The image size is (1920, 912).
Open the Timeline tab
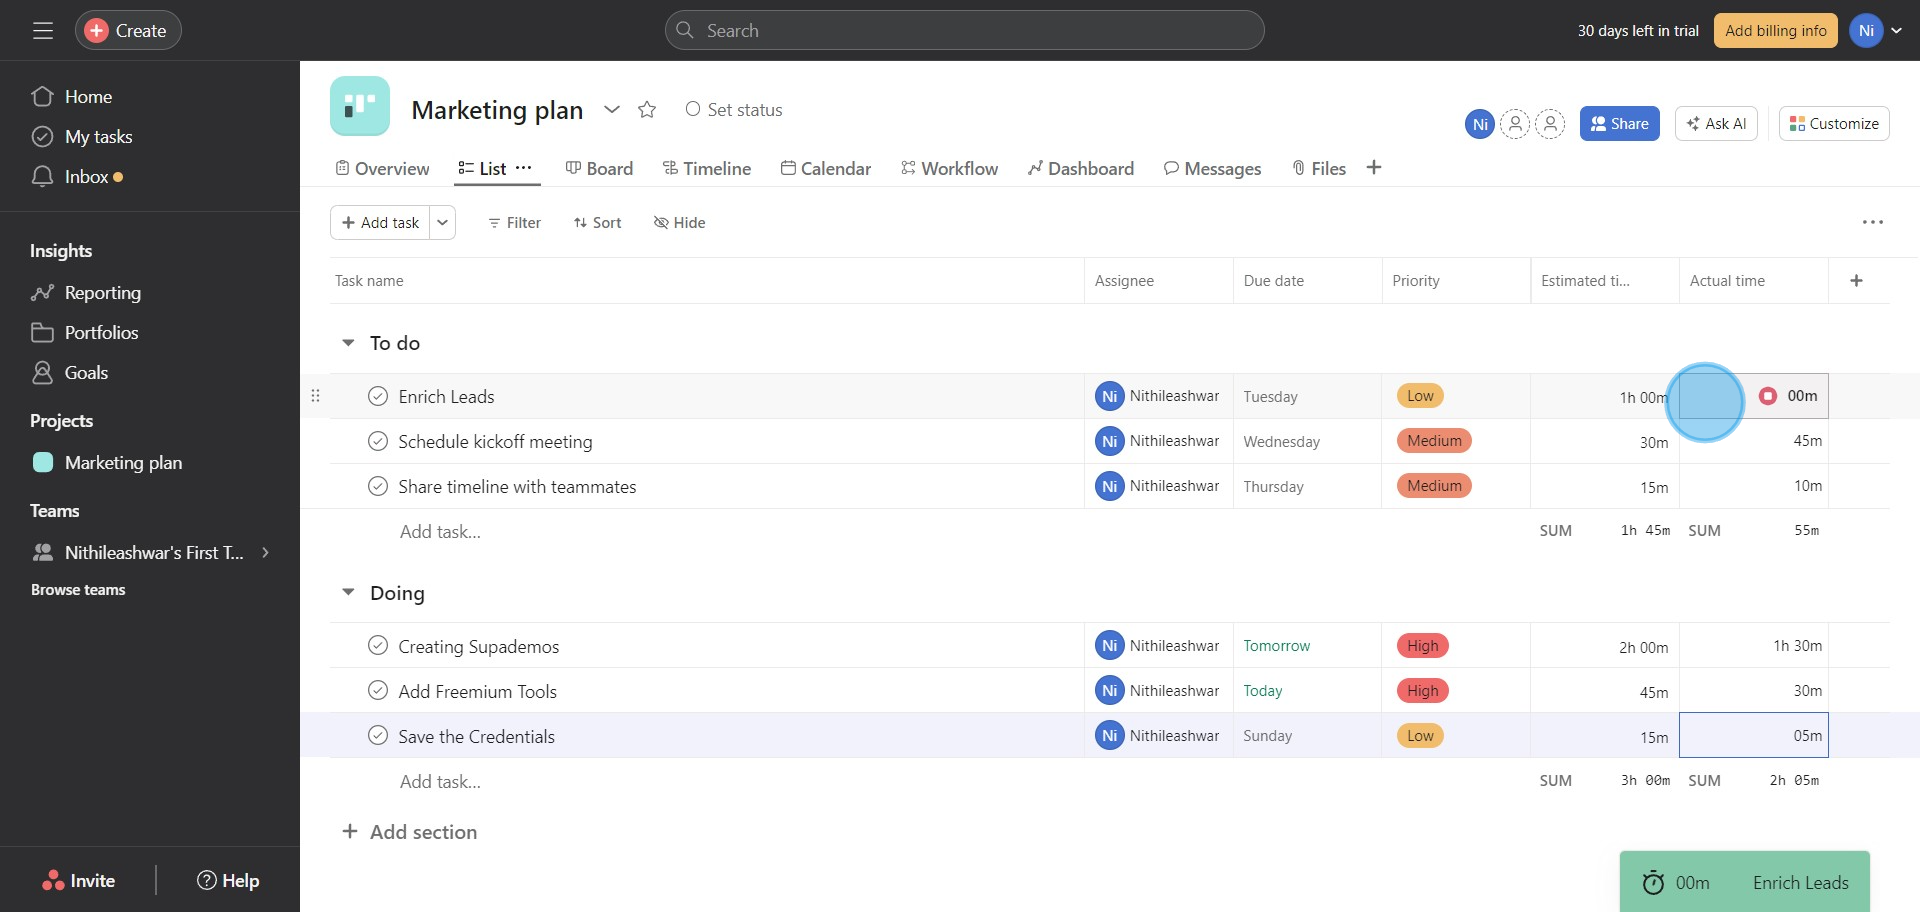[x=707, y=169]
